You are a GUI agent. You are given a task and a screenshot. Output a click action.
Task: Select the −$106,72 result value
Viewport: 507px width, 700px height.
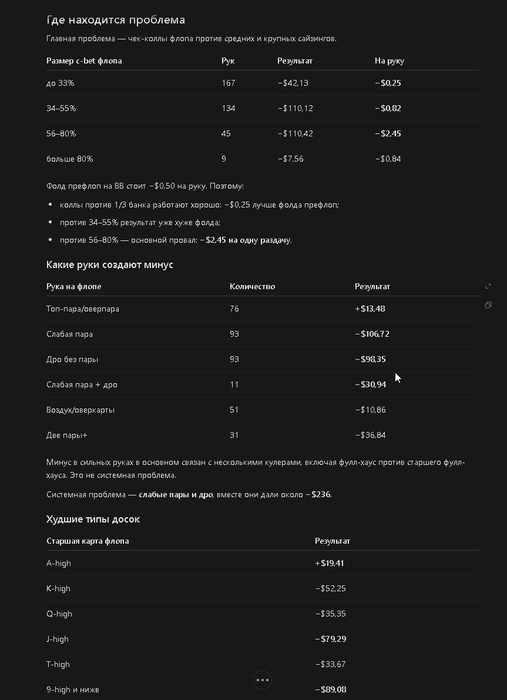(372, 334)
